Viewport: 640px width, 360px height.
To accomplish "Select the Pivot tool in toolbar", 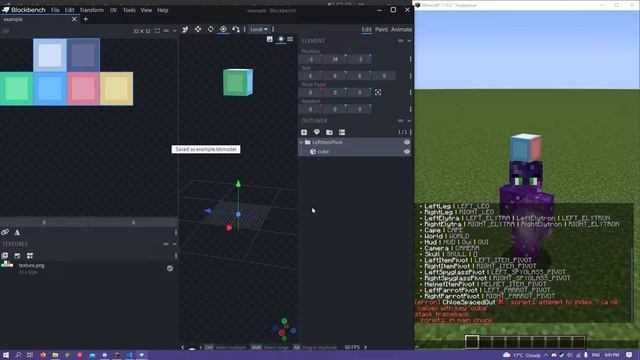I will coord(223,29).
